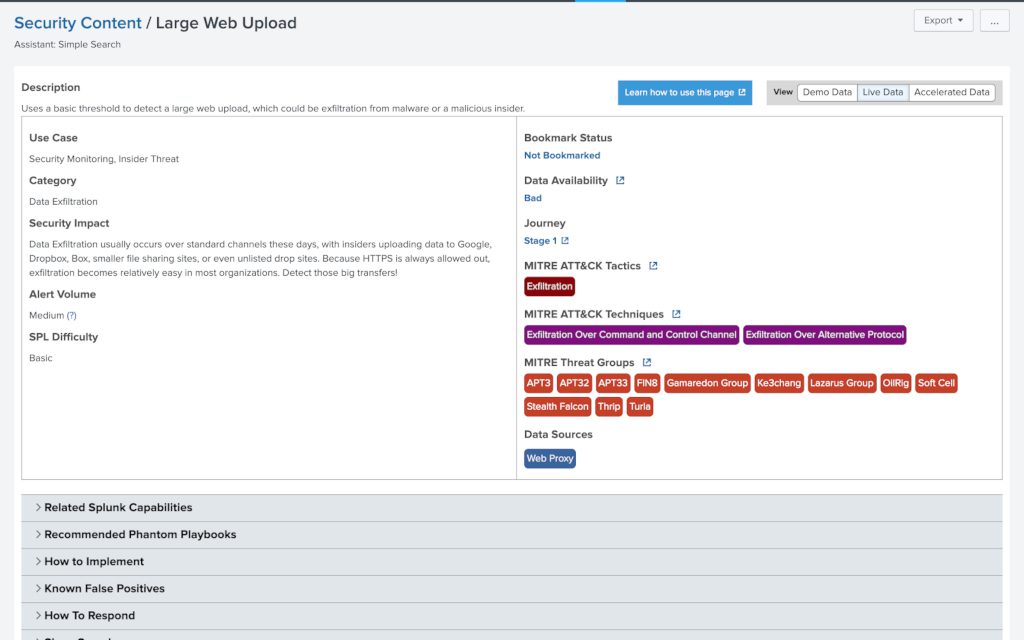Click the 'Assistant: Simple Search' subtitle
This screenshot has height=640, width=1024.
(67, 44)
